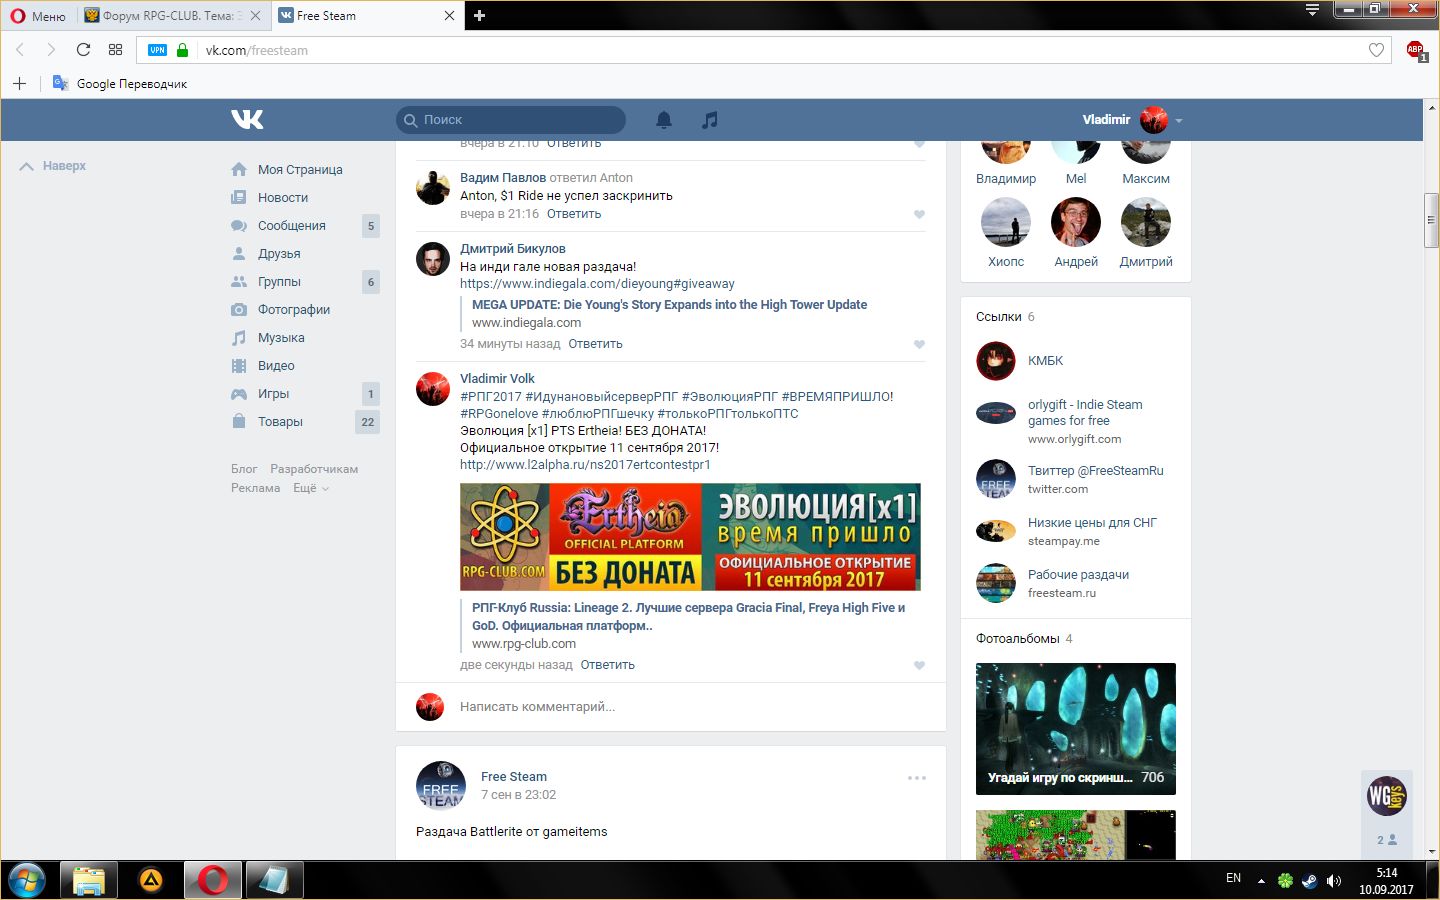Open the music note player icon
Screen dimensions: 1440x900
pos(710,120)
